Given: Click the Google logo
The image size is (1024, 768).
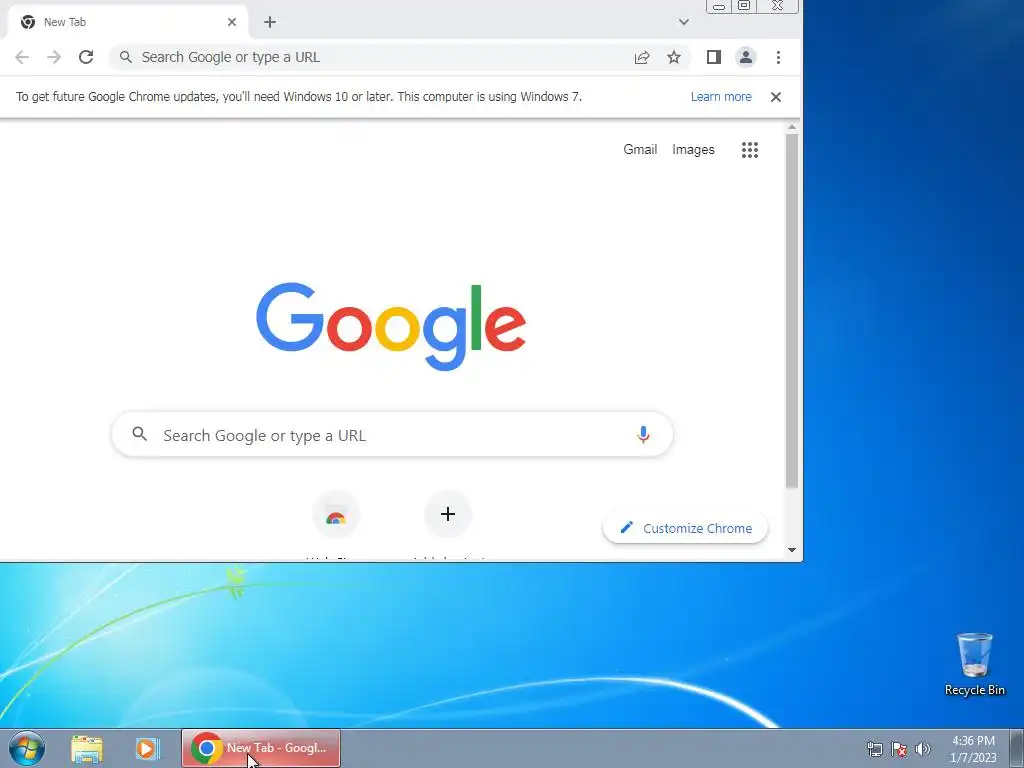Looking at the screenshot, I should (x=391, y=327).
